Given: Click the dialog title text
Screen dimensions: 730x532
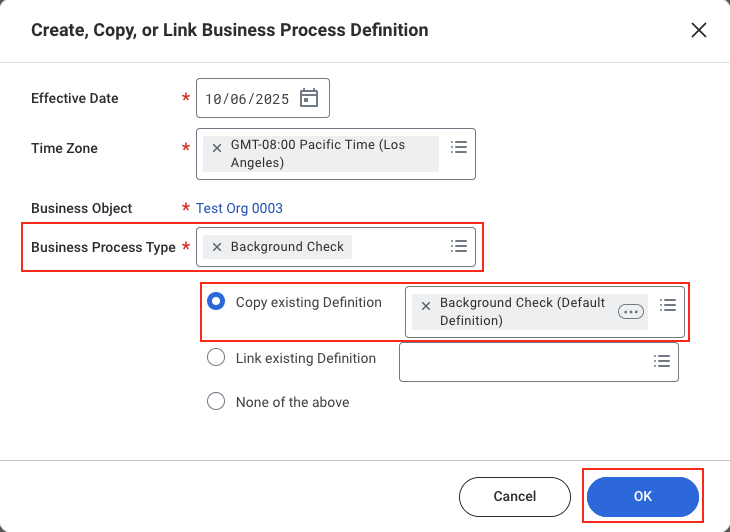Looking at the screenshot, I should coord(230,30).
